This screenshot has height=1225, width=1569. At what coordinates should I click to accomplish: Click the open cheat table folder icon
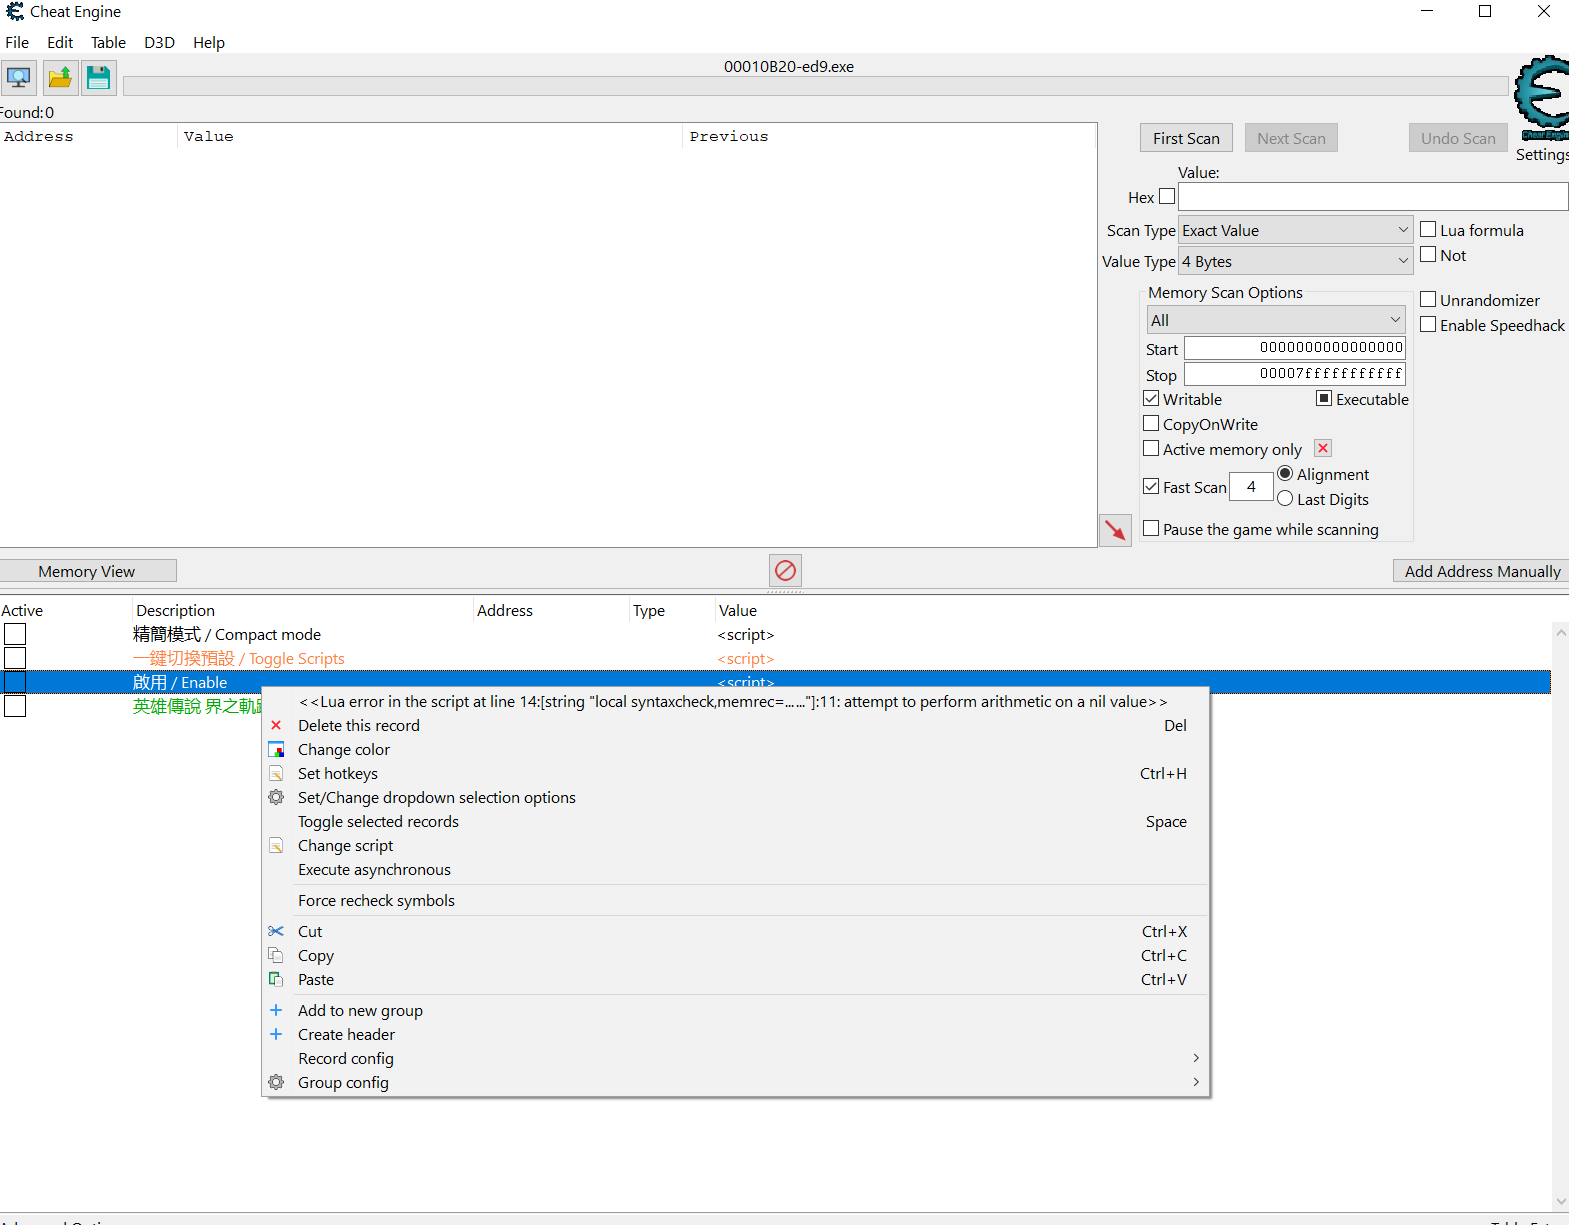click(x=60, y=78)
